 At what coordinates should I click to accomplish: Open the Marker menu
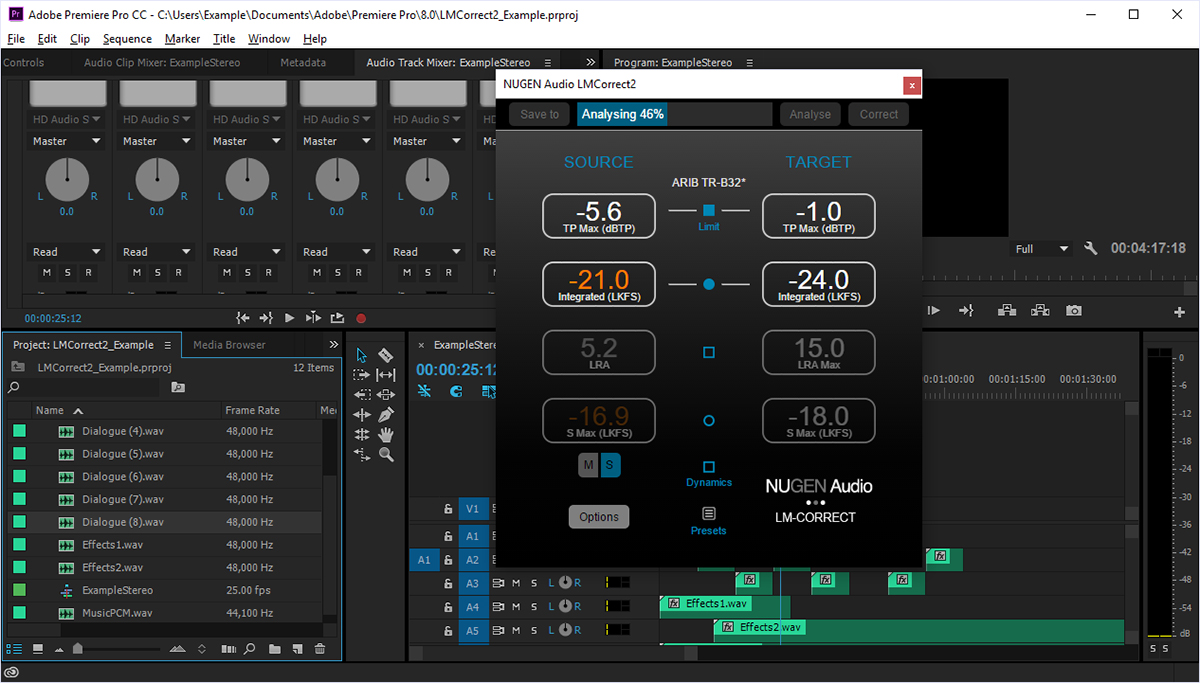click(182, 39)
